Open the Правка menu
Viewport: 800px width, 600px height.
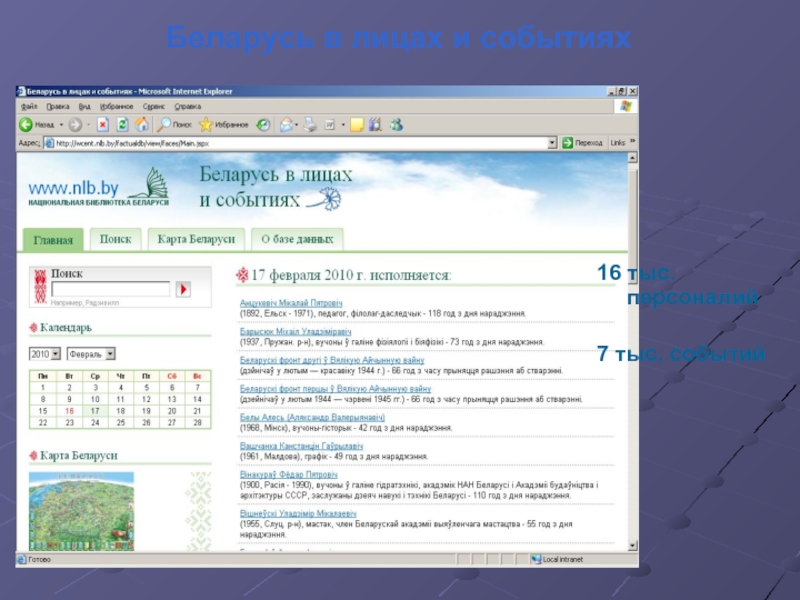pyautogui.click(x=58, y=107)
